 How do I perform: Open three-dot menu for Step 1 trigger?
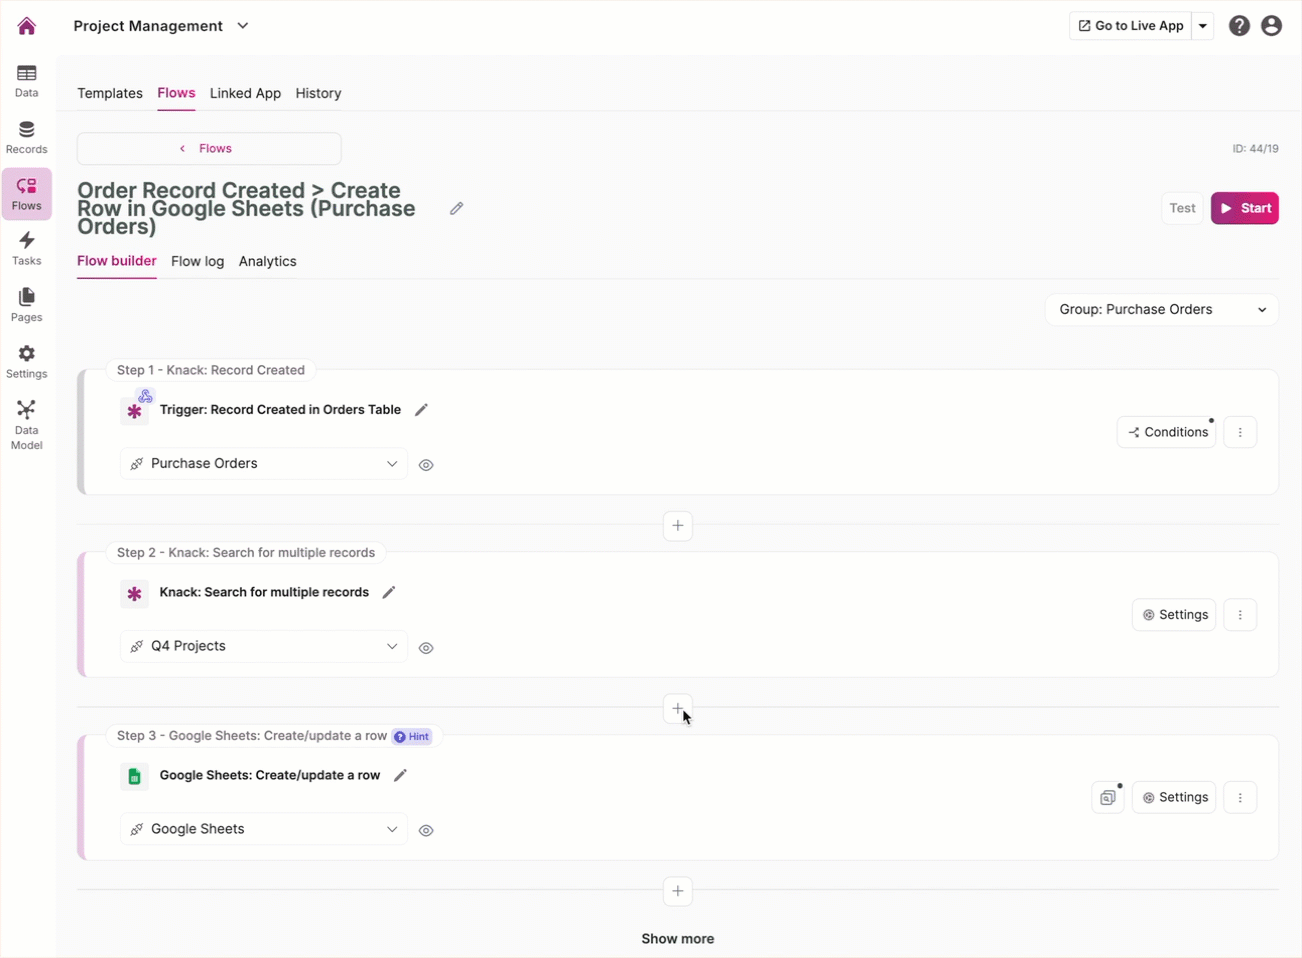(1240, 432)
